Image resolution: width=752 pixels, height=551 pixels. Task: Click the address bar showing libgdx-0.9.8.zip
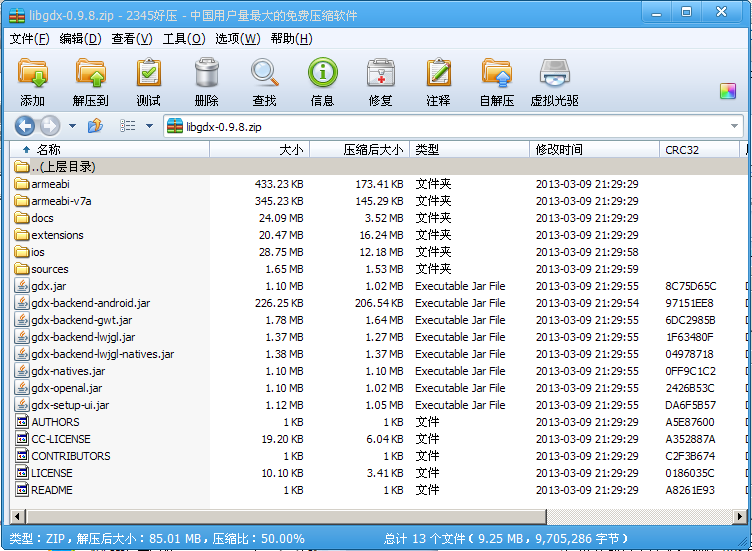pos(453,127)
